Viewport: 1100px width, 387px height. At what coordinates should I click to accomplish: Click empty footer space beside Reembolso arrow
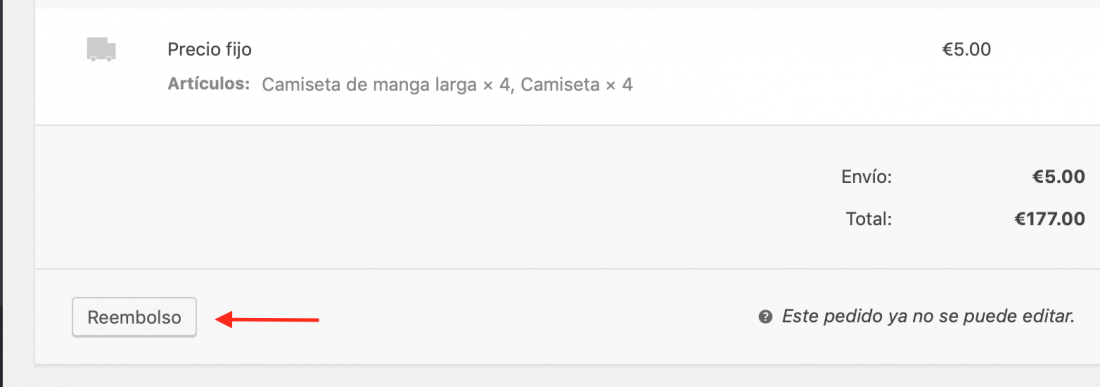coord(533,317)
